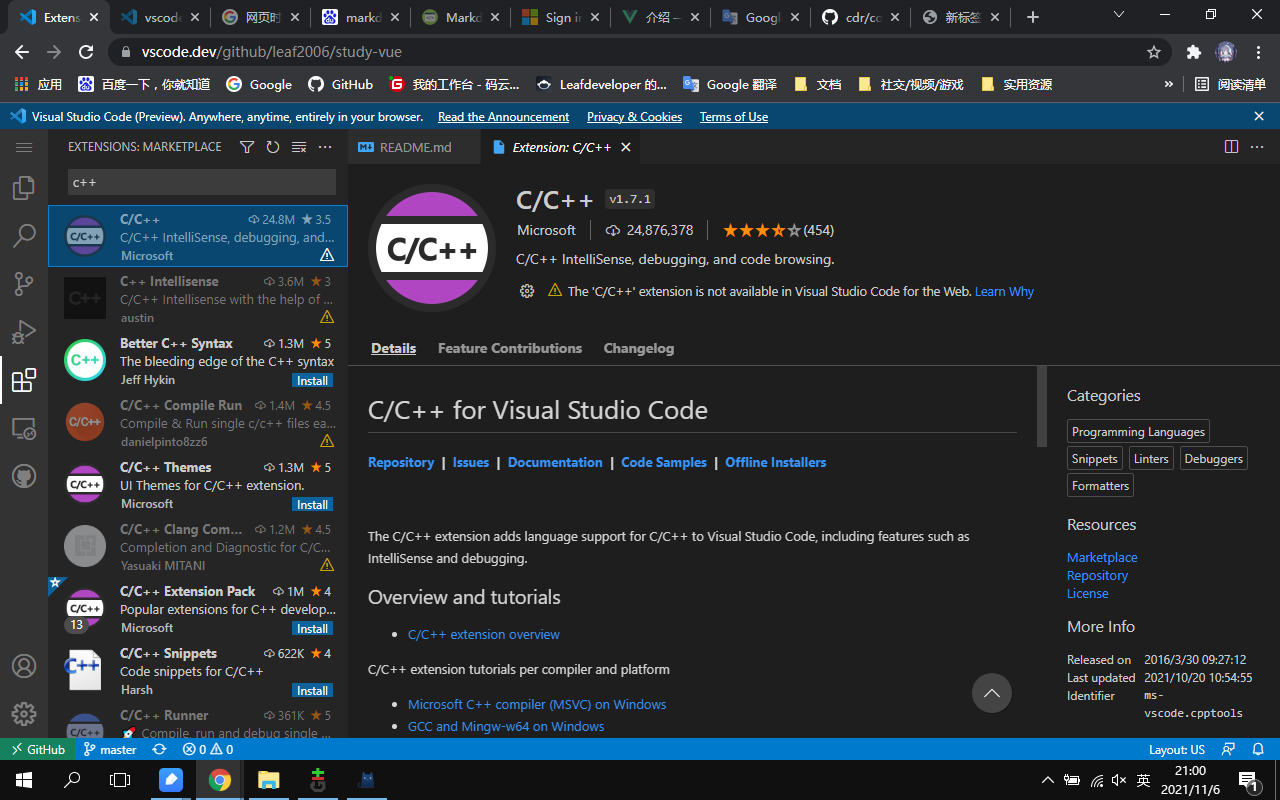Image resolution: width=1280 pixels, height=800 pixels.
Task: Clear extensions search results
Action: pyautogui.click(x=299, y=147)
